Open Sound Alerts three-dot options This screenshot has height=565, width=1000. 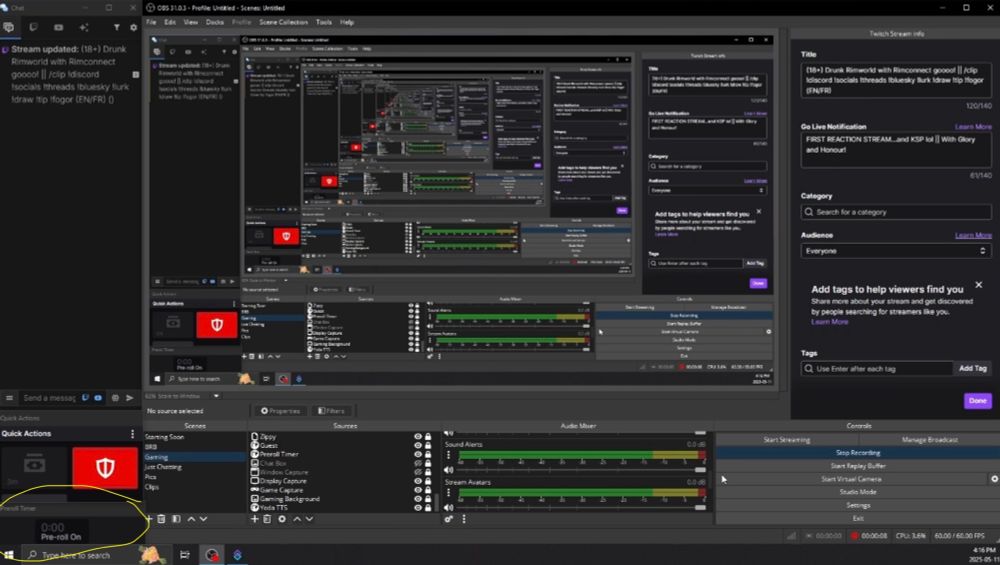point(448,455)
